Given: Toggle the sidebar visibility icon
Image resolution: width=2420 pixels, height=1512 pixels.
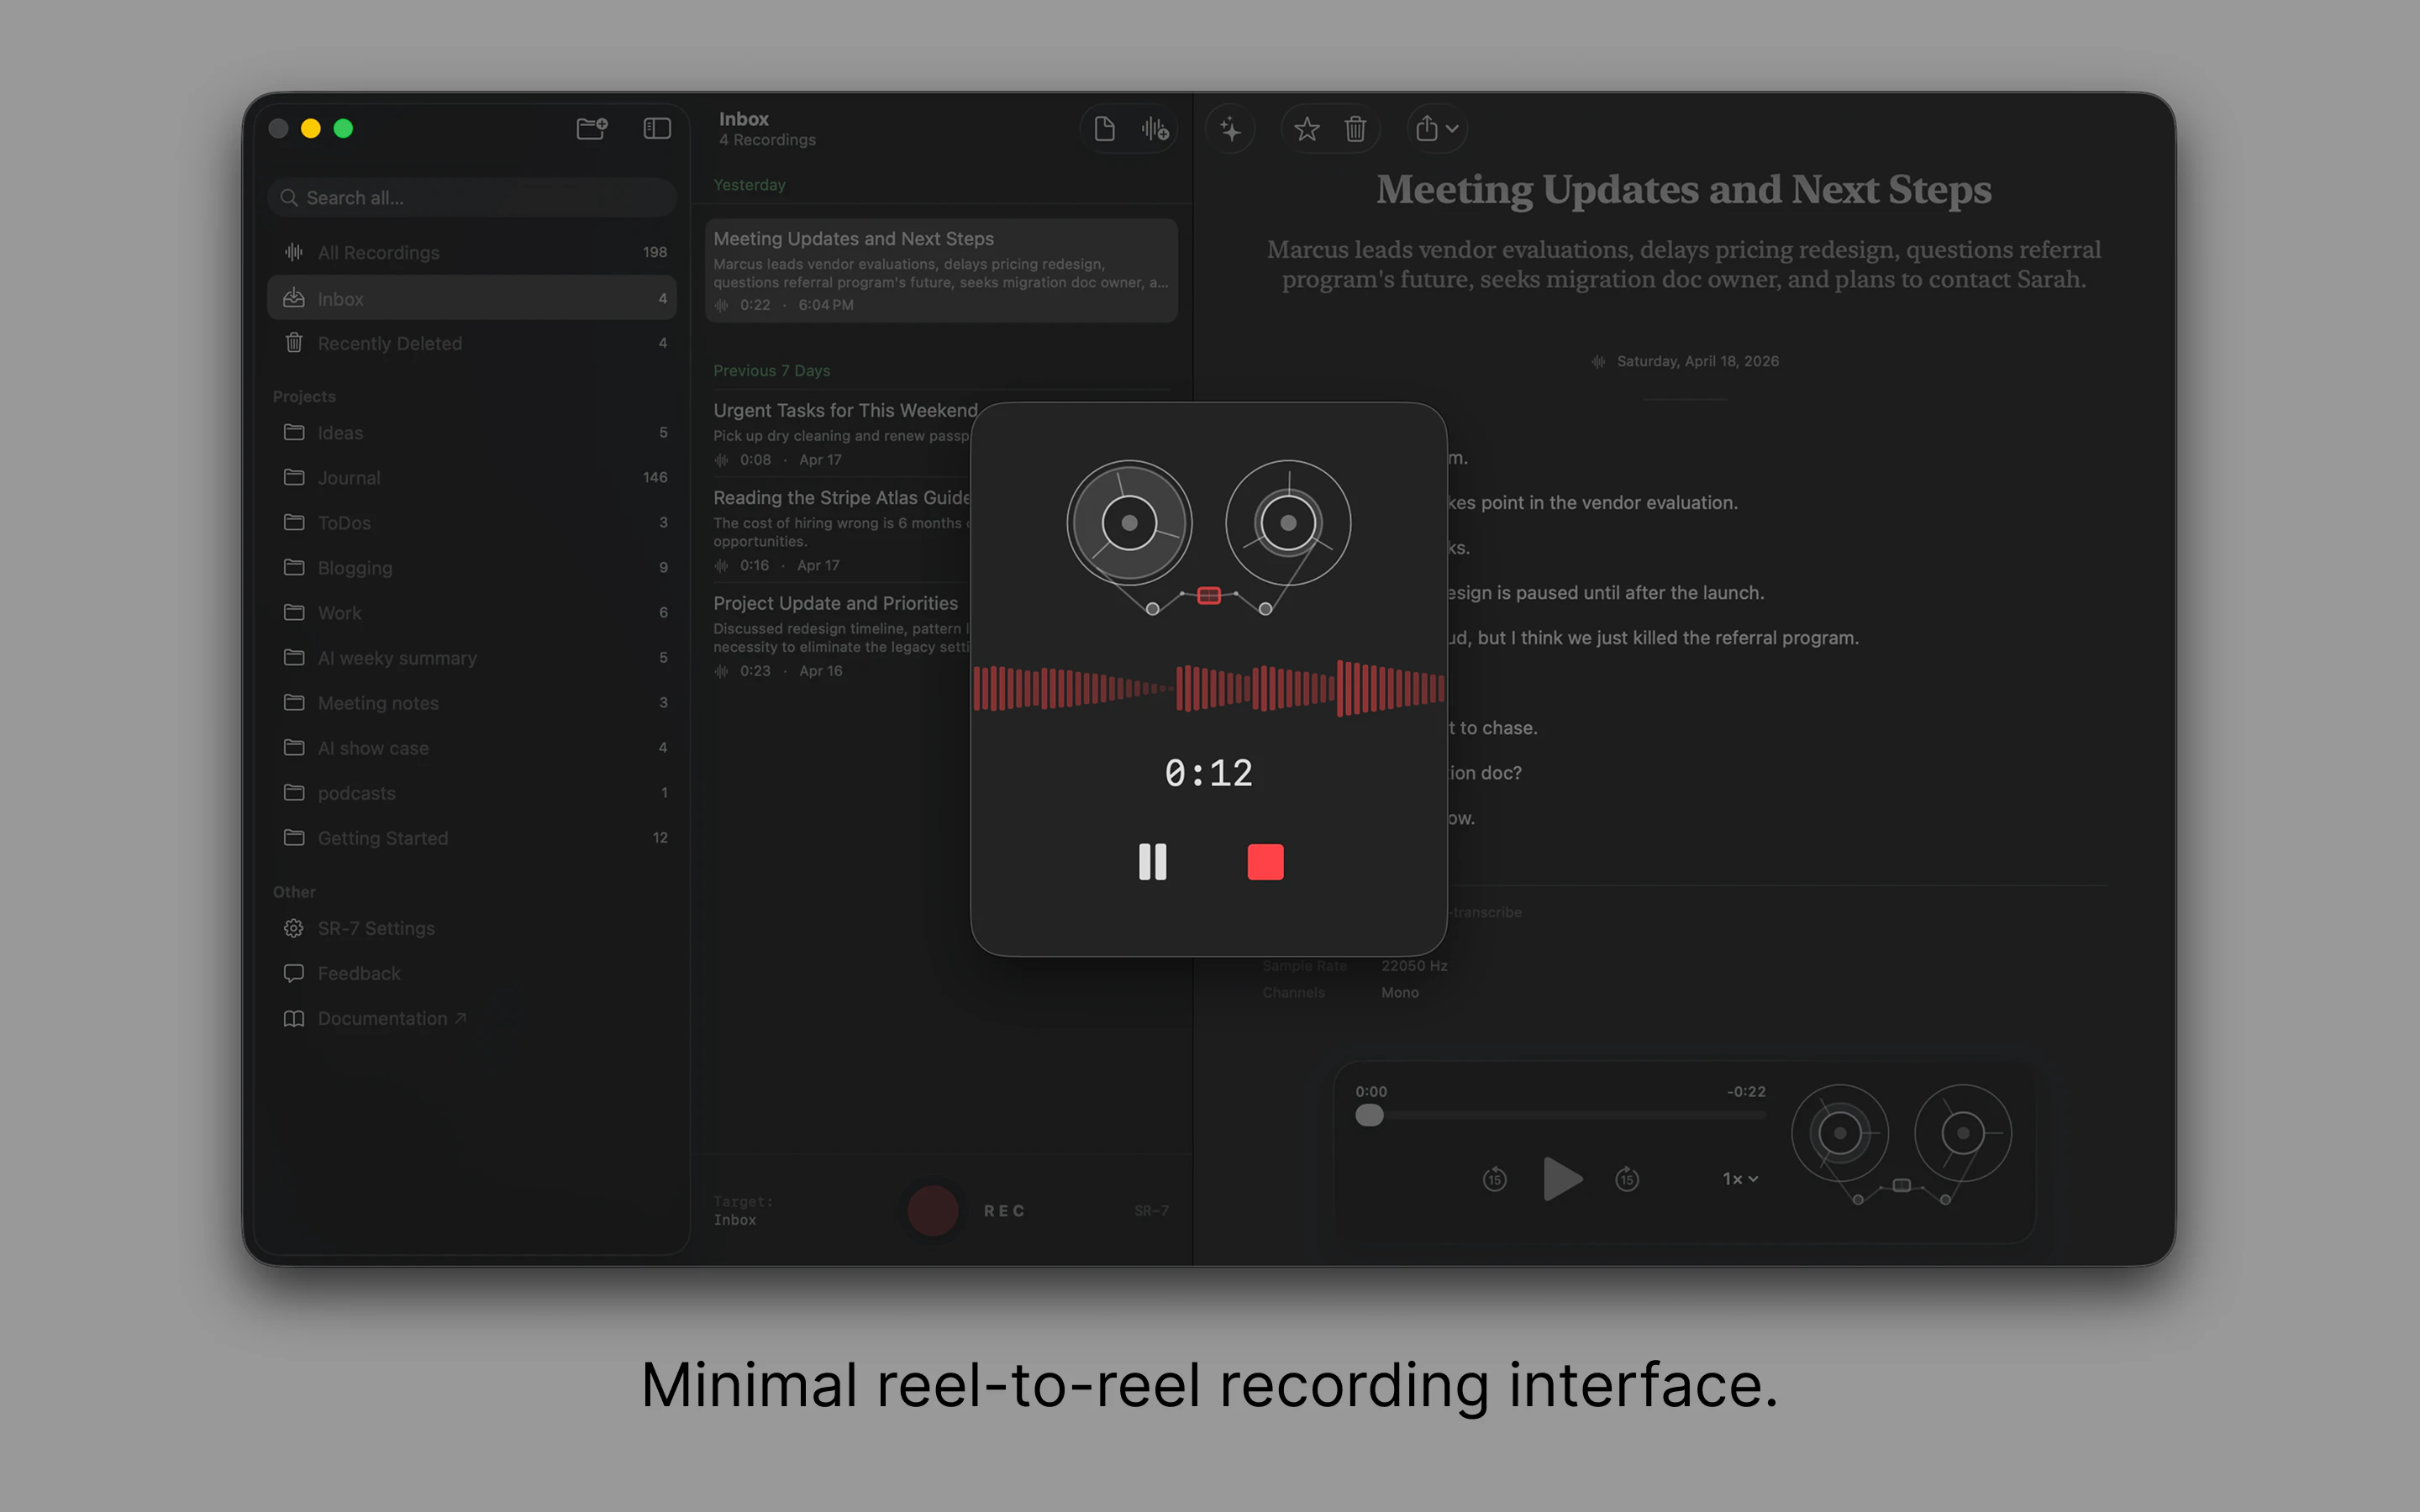Looking at the screenshot, I should click(x=657, y=128).
